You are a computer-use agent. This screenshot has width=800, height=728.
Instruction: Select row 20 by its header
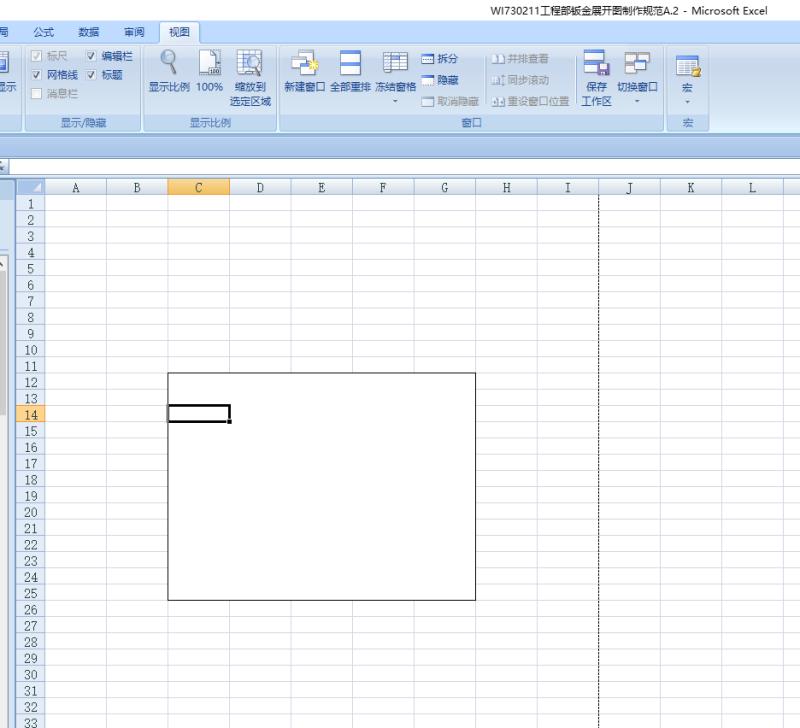coord(31,512)
